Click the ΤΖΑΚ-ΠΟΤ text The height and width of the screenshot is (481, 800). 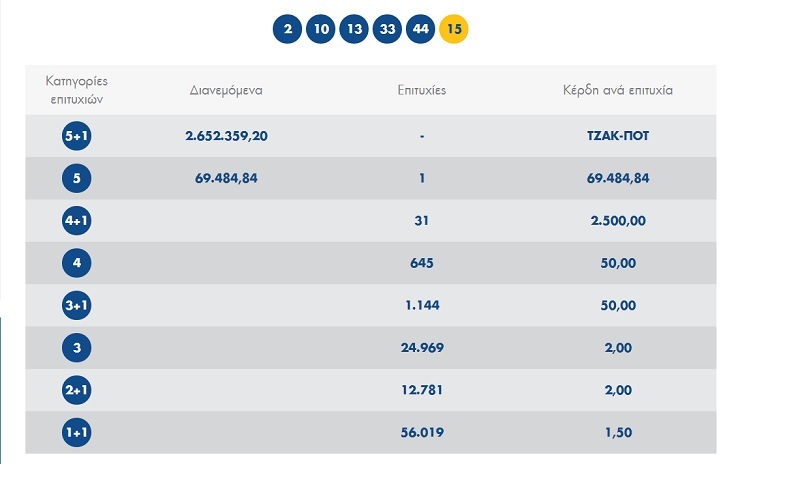(x=618, y=136)
